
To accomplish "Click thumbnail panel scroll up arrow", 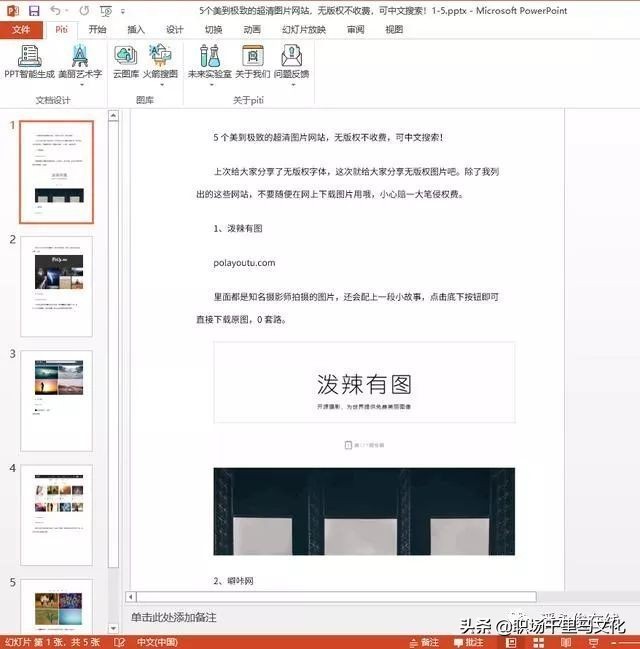I will pos(113,116).
